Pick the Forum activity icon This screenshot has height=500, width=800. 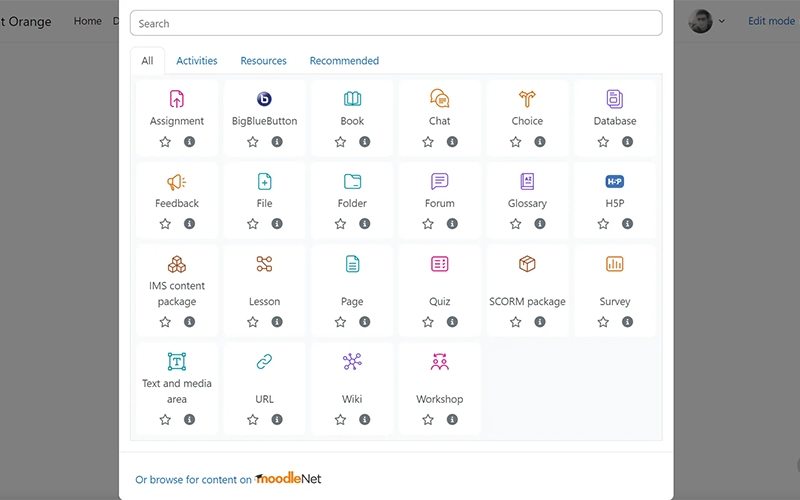[x=440, y=182]
